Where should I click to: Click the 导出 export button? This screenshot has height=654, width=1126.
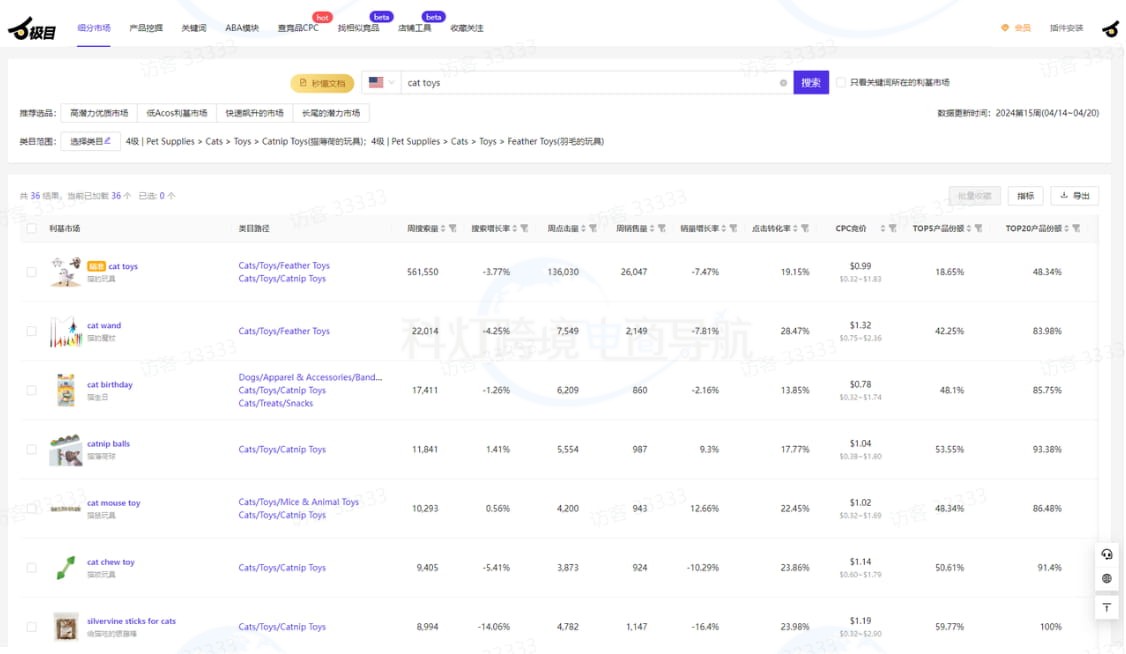(x=1075, y=196)
